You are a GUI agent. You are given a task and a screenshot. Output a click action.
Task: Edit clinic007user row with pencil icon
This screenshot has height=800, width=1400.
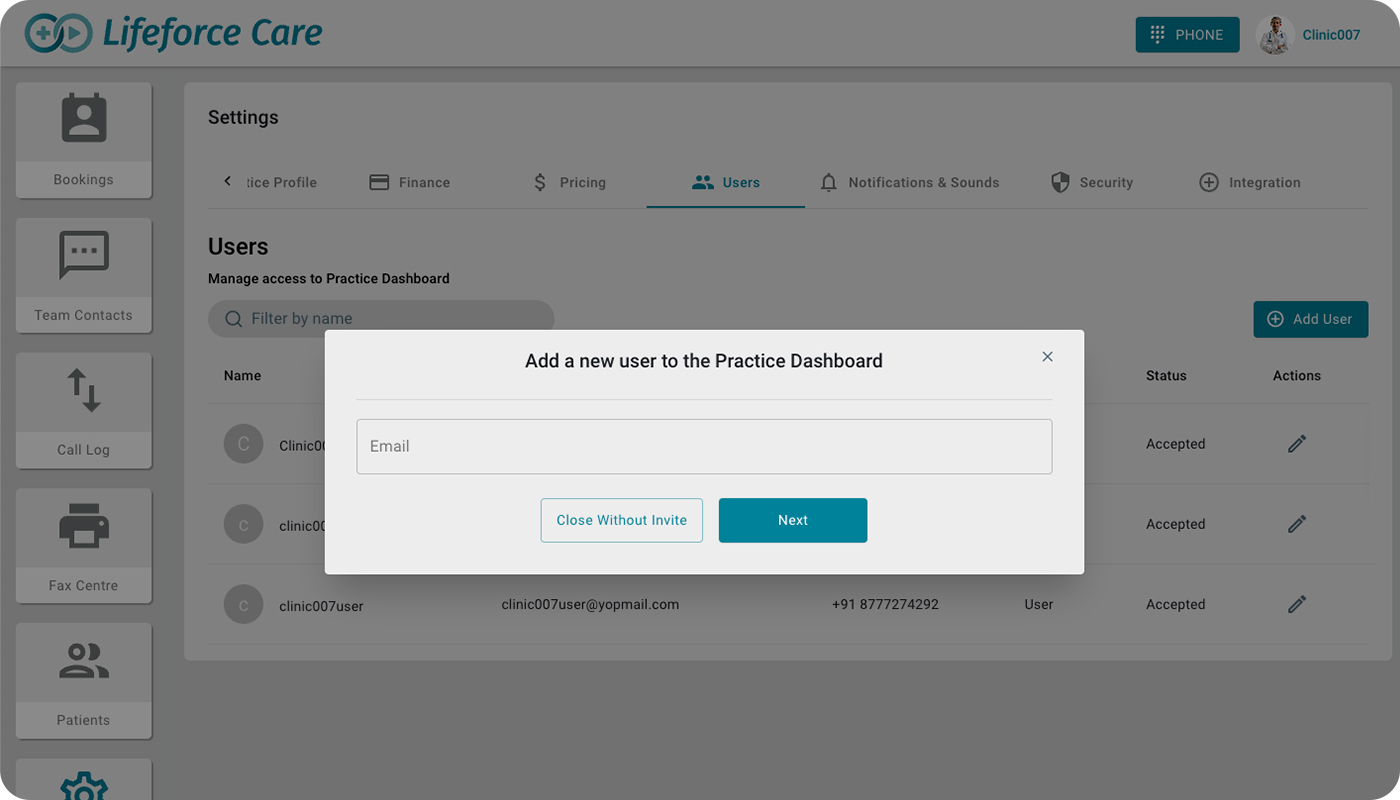pos(1297,604)
